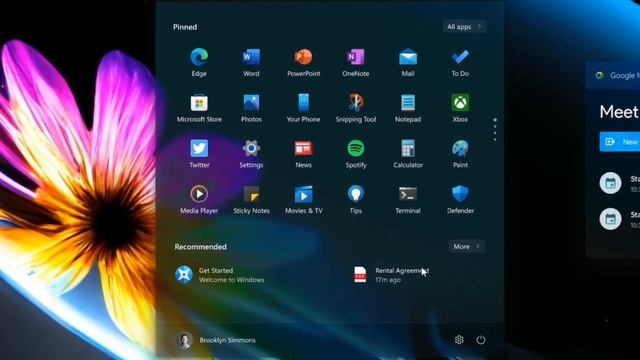
Task: Open the News app
Action: pos(303,154)
